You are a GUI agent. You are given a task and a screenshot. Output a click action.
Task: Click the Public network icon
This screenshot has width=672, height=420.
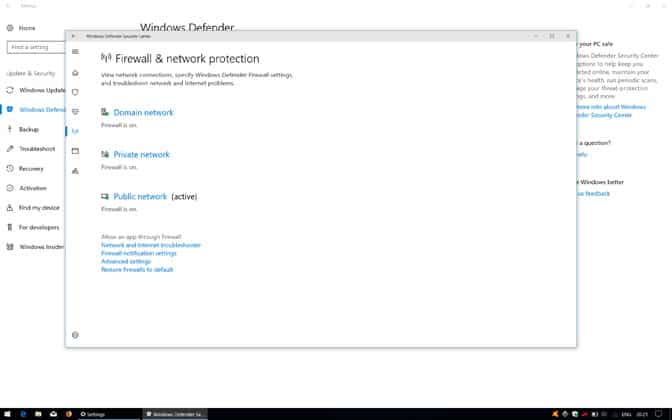click(105, 196)
